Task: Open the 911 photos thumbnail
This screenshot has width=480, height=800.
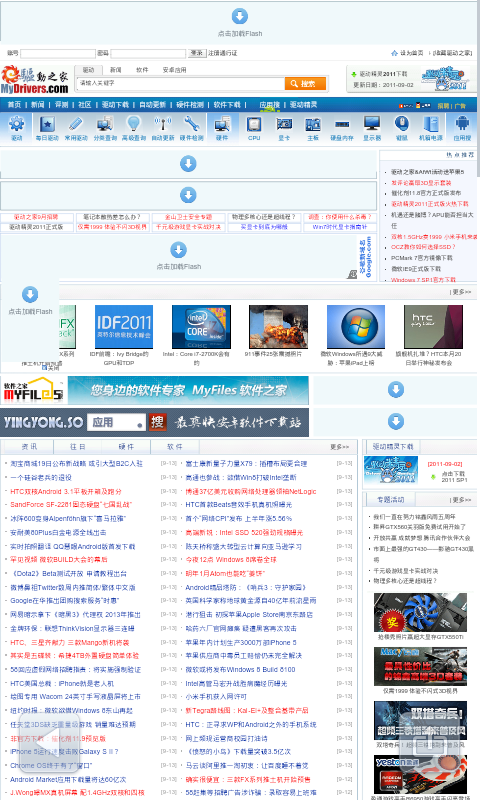Action: click(x=278, y=327)
